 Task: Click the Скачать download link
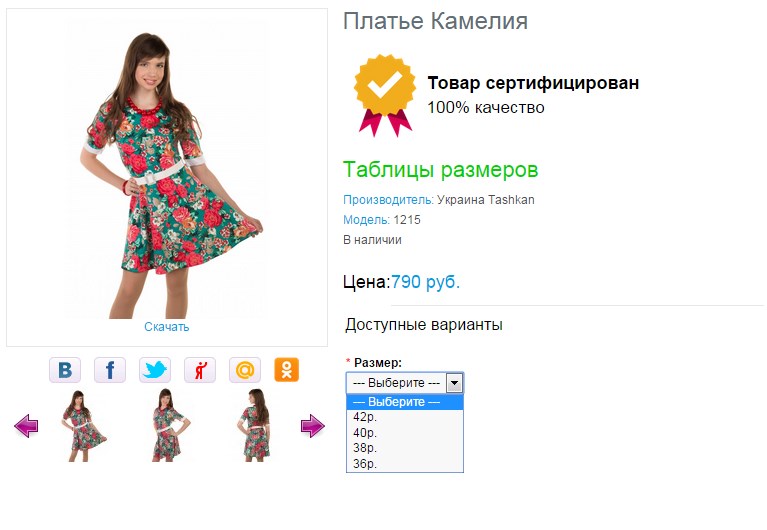(166, 327)
